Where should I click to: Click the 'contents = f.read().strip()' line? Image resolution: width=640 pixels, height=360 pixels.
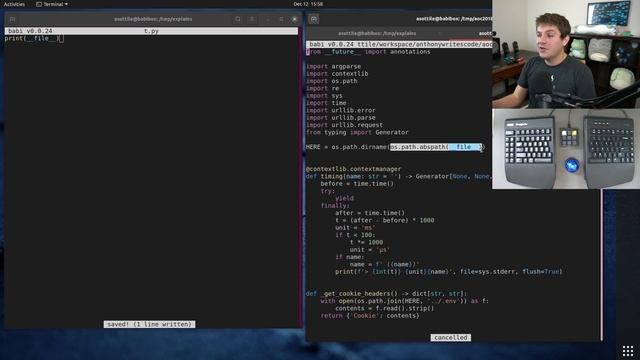coord(385,309)
